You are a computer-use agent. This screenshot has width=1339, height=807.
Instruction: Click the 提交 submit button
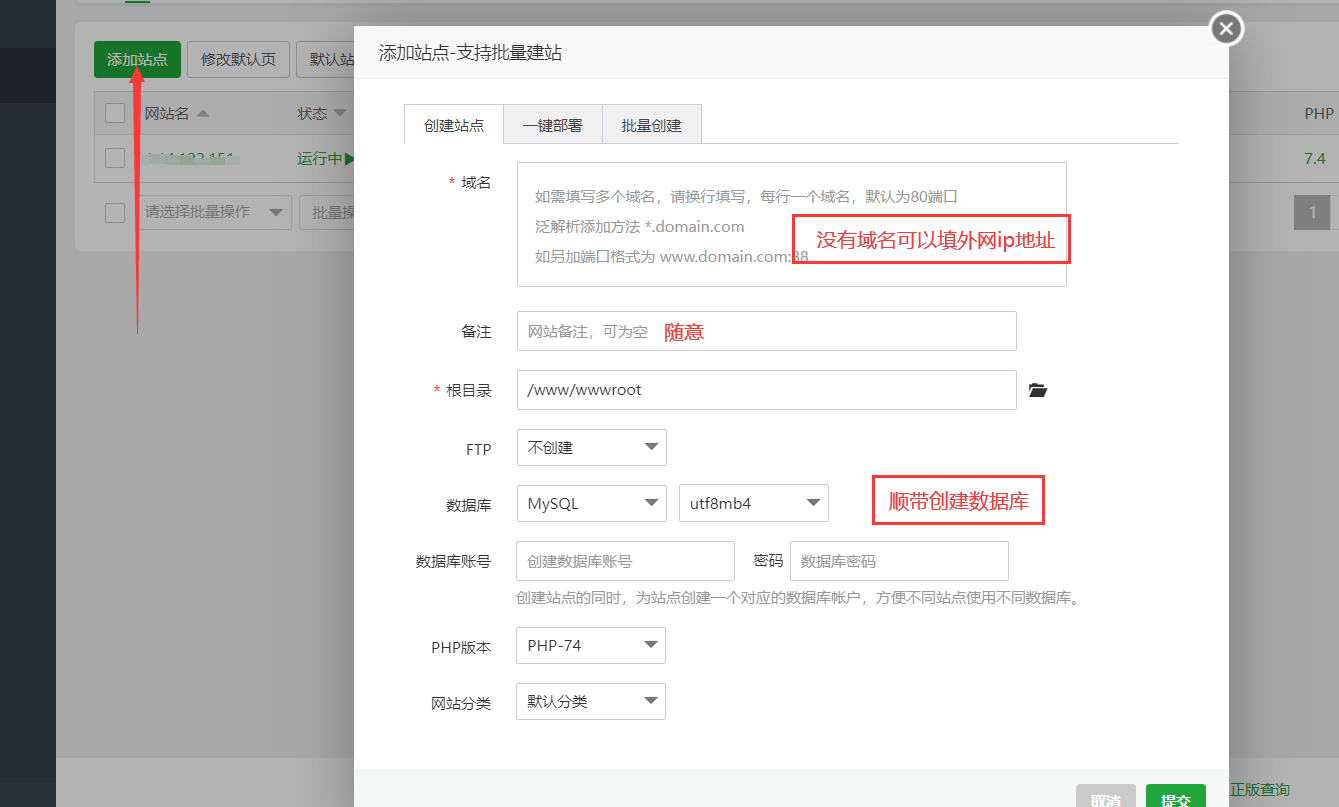pyautogui.click(x=1176, y=798)
